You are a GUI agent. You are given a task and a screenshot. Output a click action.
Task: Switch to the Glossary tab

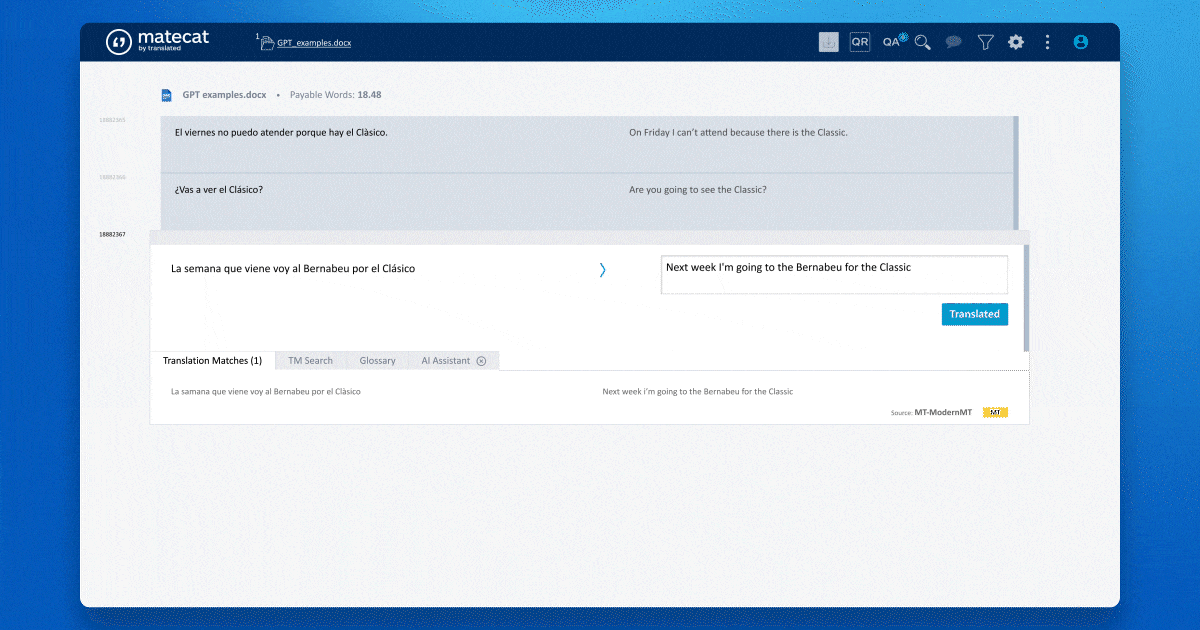[x=377, y=361]
